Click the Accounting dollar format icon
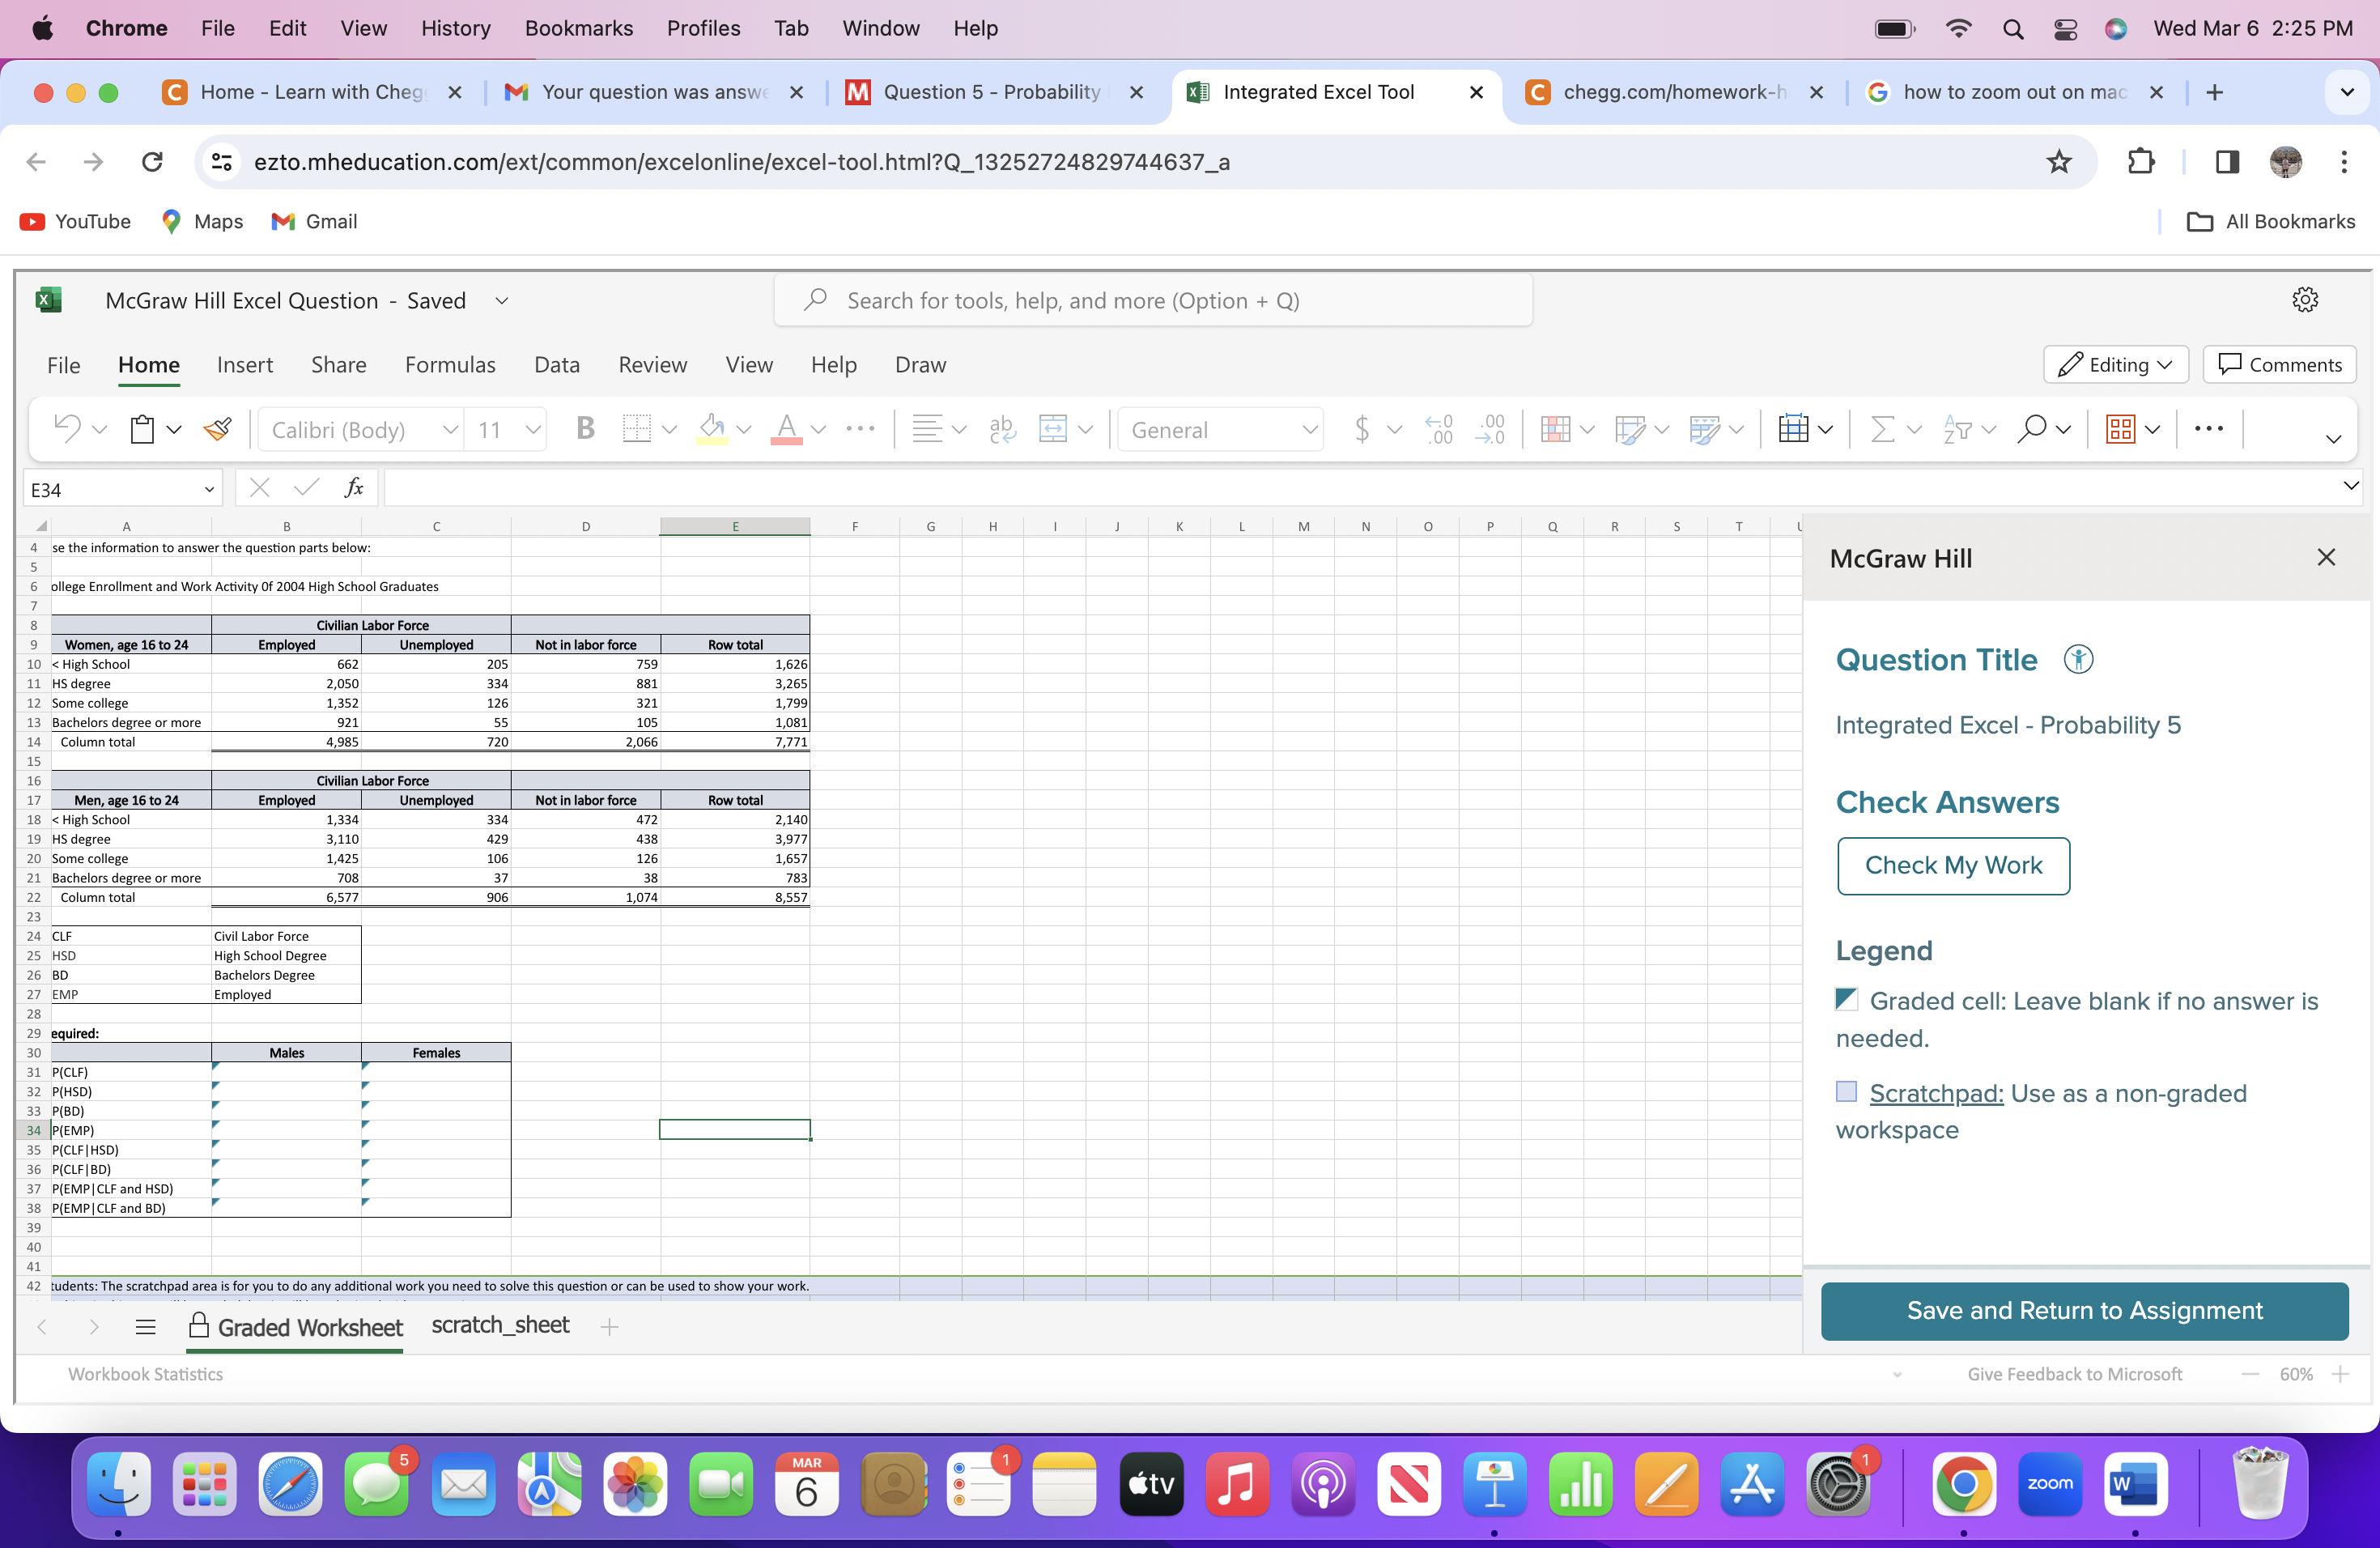Viewport: 2380px width, 1548px height. tap(1361, 429)
